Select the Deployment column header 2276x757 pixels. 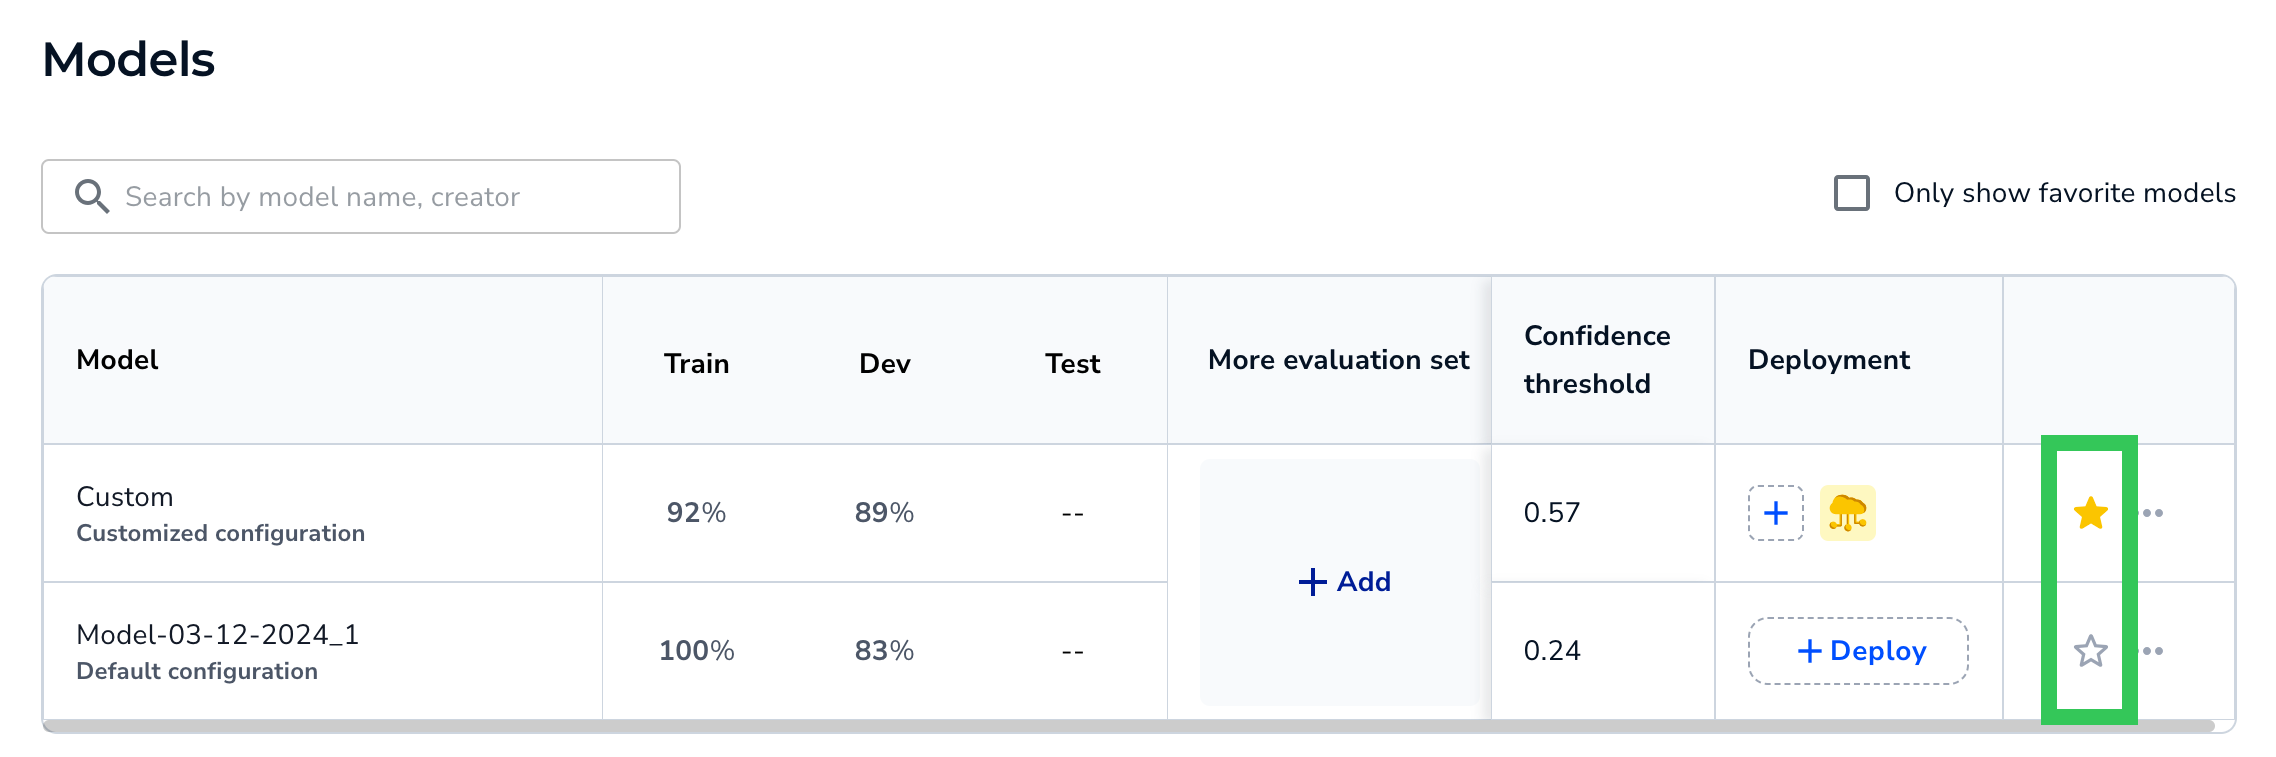coord(1829,360)
